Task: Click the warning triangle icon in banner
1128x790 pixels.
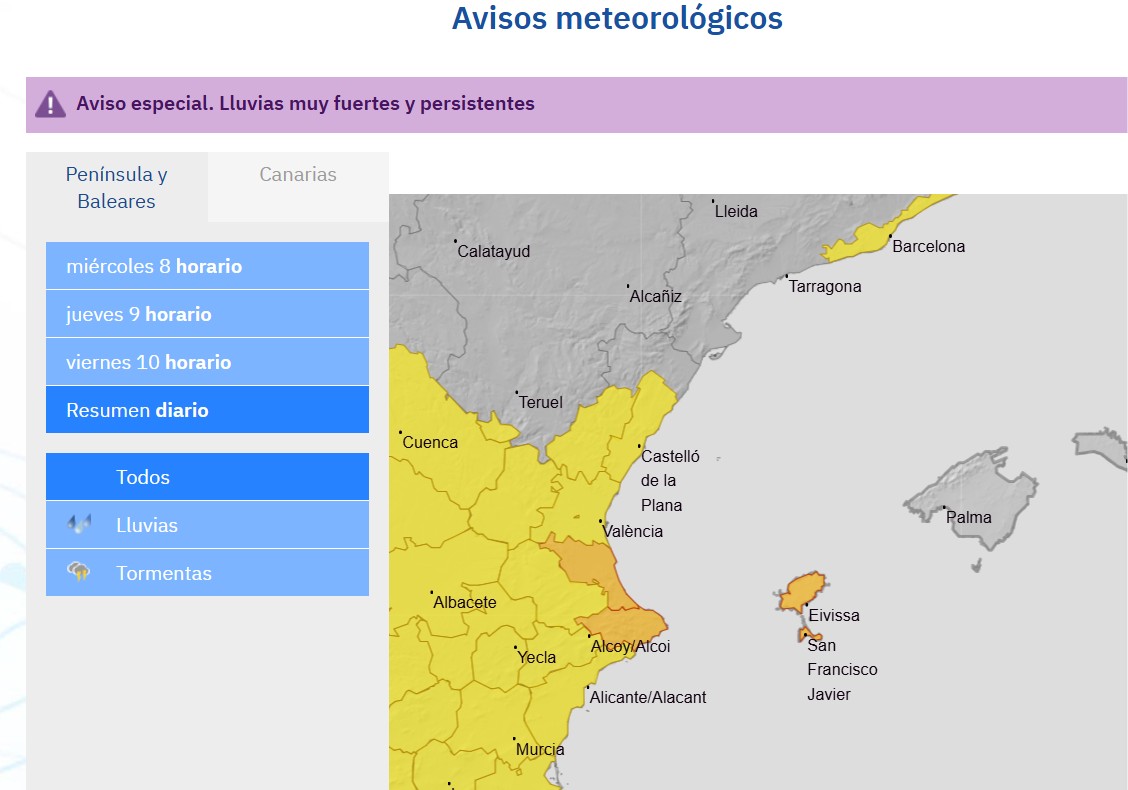Action: (x=50, y=104)
